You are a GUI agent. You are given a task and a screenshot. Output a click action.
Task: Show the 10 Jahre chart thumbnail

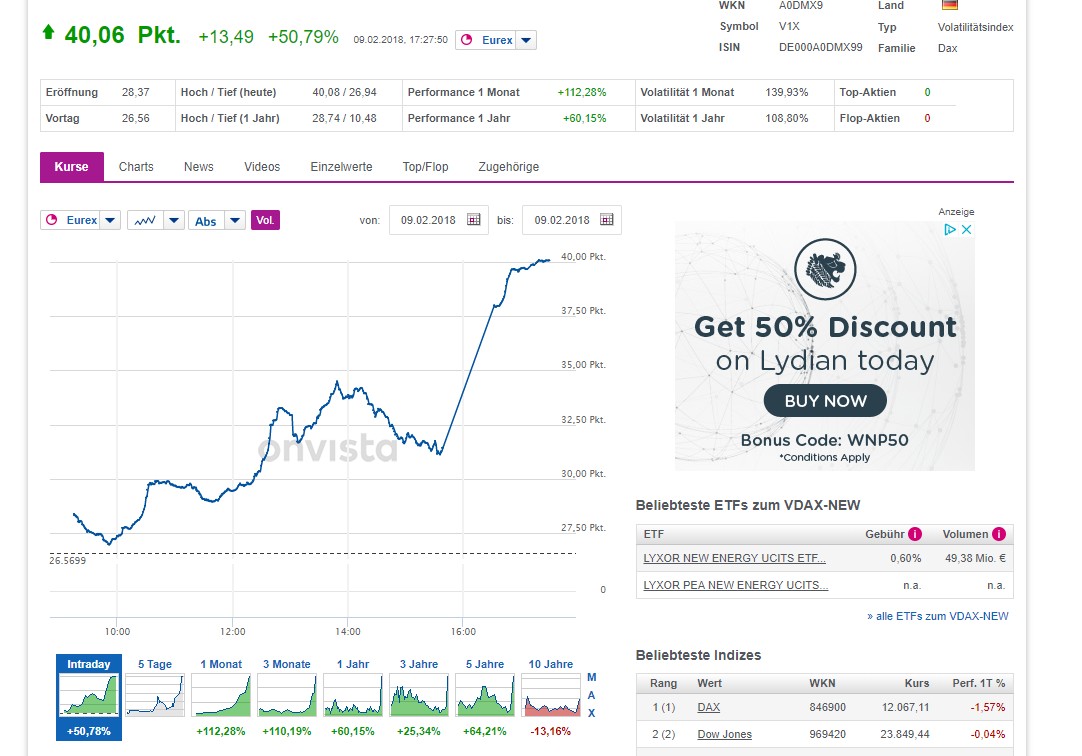click(551, 692)
